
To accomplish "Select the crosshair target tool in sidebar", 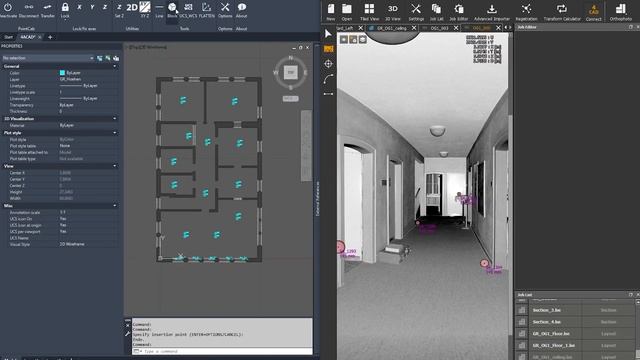I will click(328, 64).
